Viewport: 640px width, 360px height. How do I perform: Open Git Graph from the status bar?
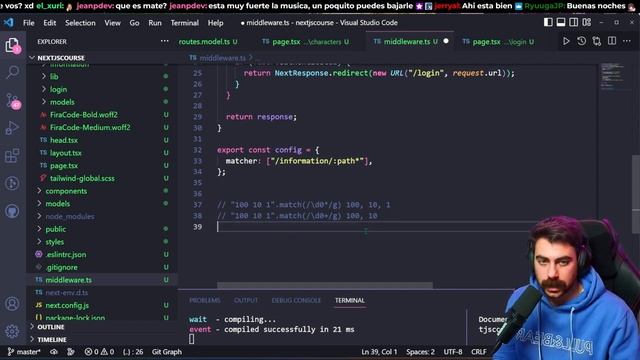click(167, 351)
